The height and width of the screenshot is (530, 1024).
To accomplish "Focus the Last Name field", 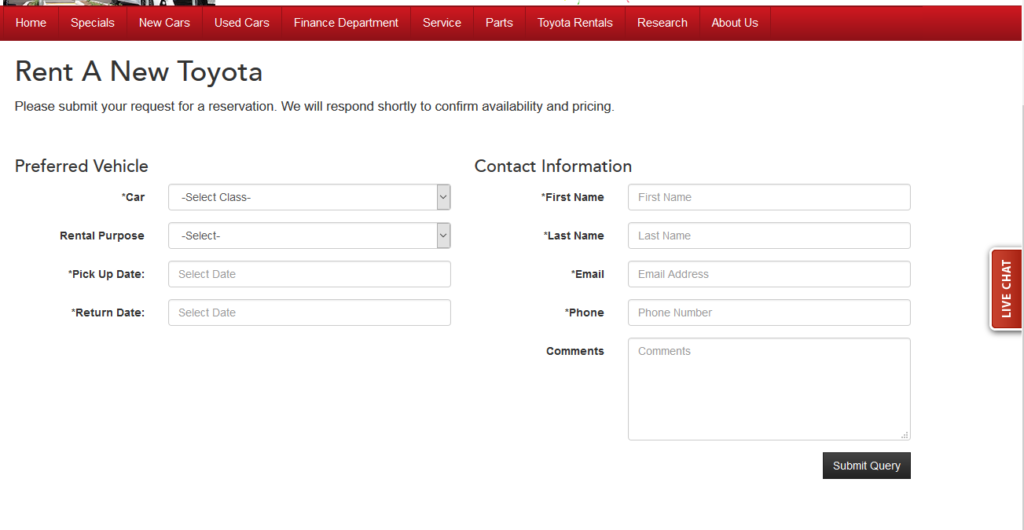I will tap(769, 236).
